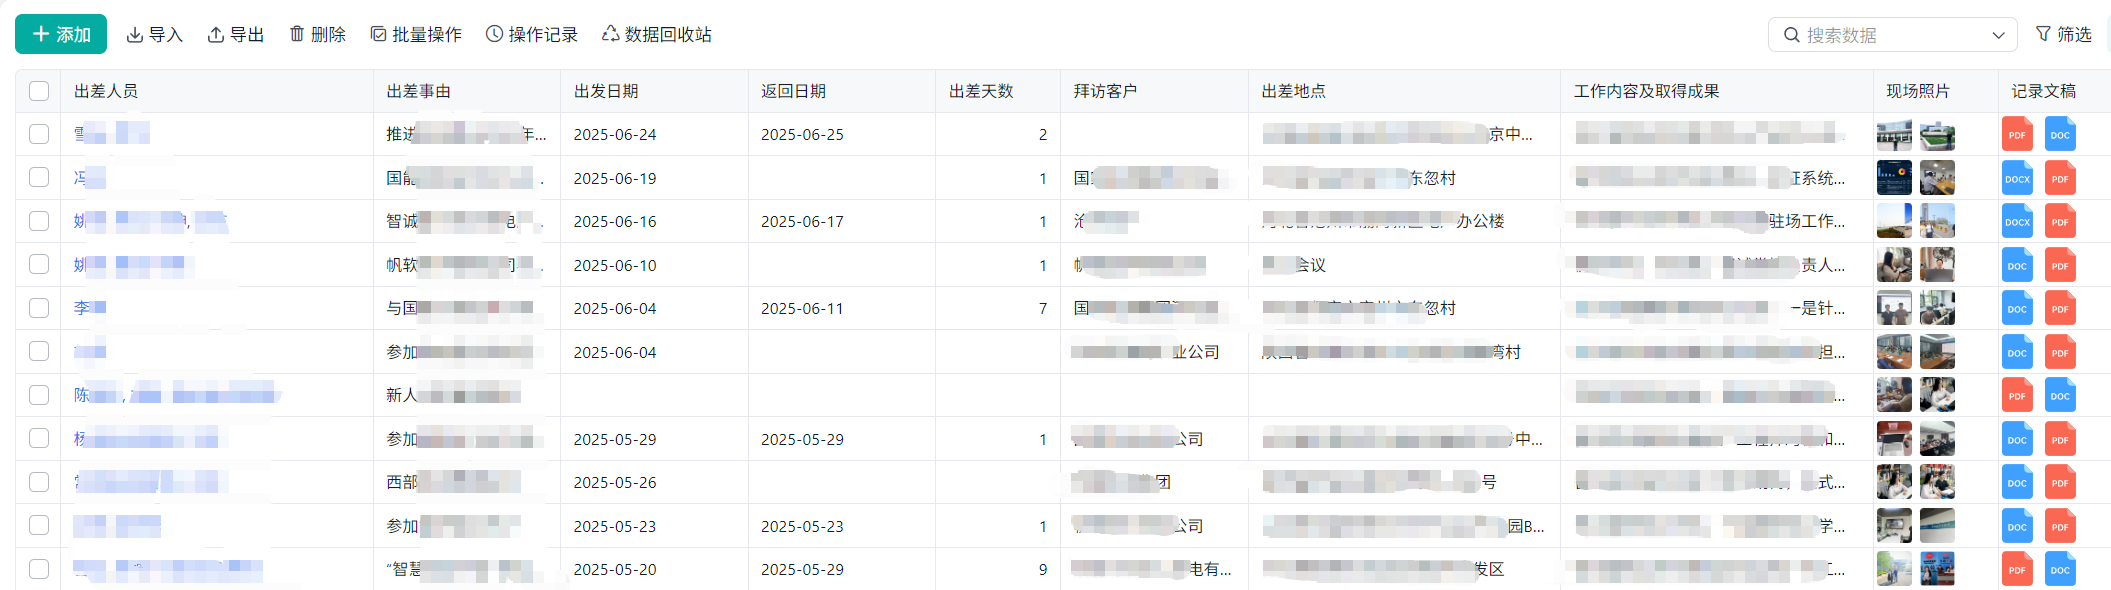Open DOCX file in 2025-06-19 row

pyautogui.click(x=2017, y=179)
